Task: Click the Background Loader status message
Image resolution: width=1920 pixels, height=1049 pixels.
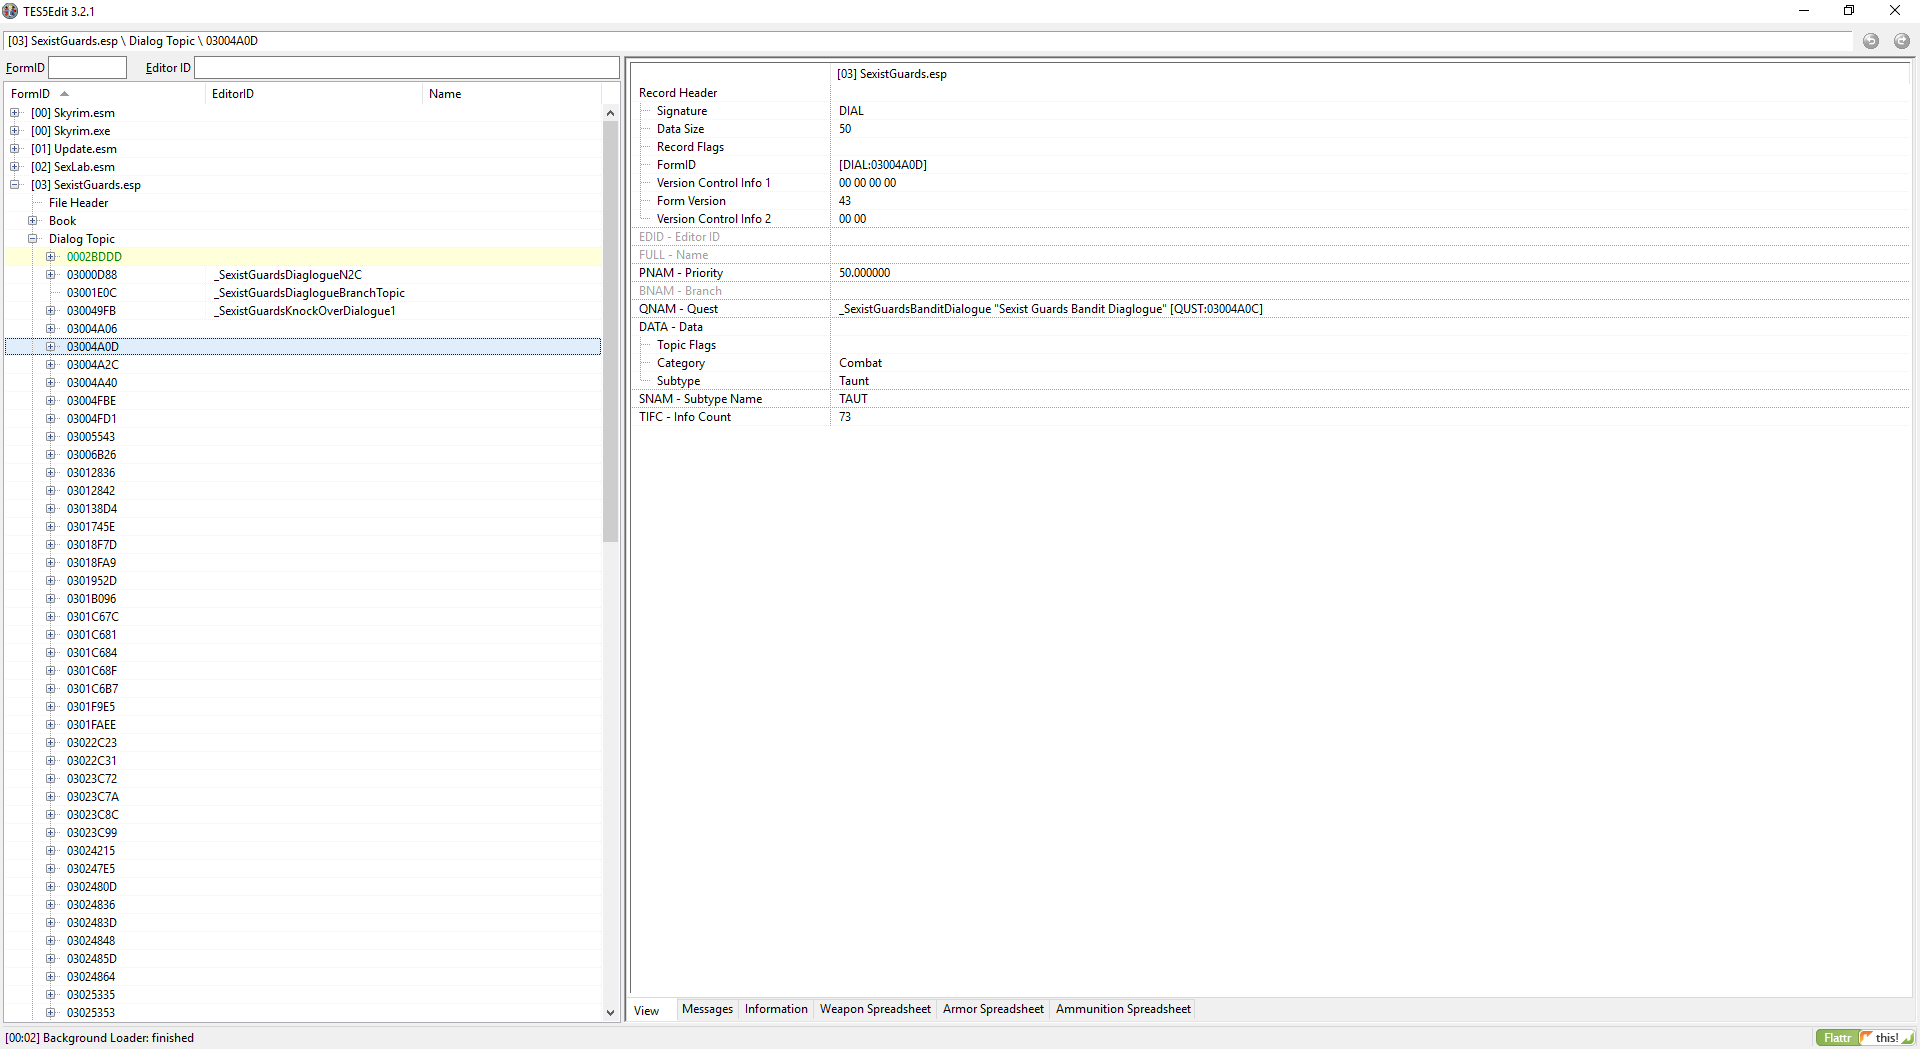Action: (x=99, y=1038)
